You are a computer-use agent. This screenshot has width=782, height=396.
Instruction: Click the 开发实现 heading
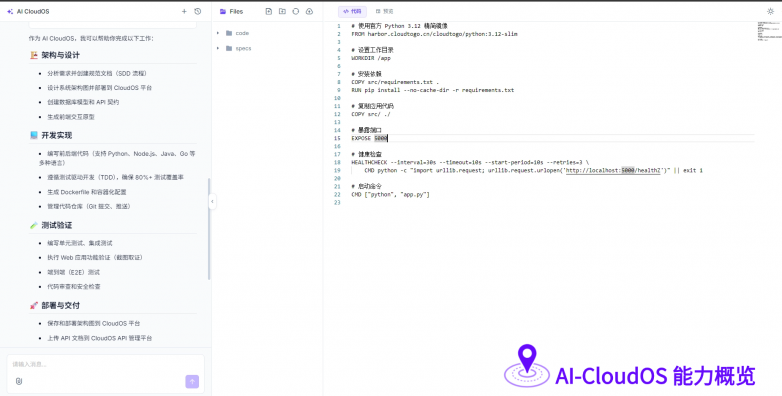[x=56, y=136]
